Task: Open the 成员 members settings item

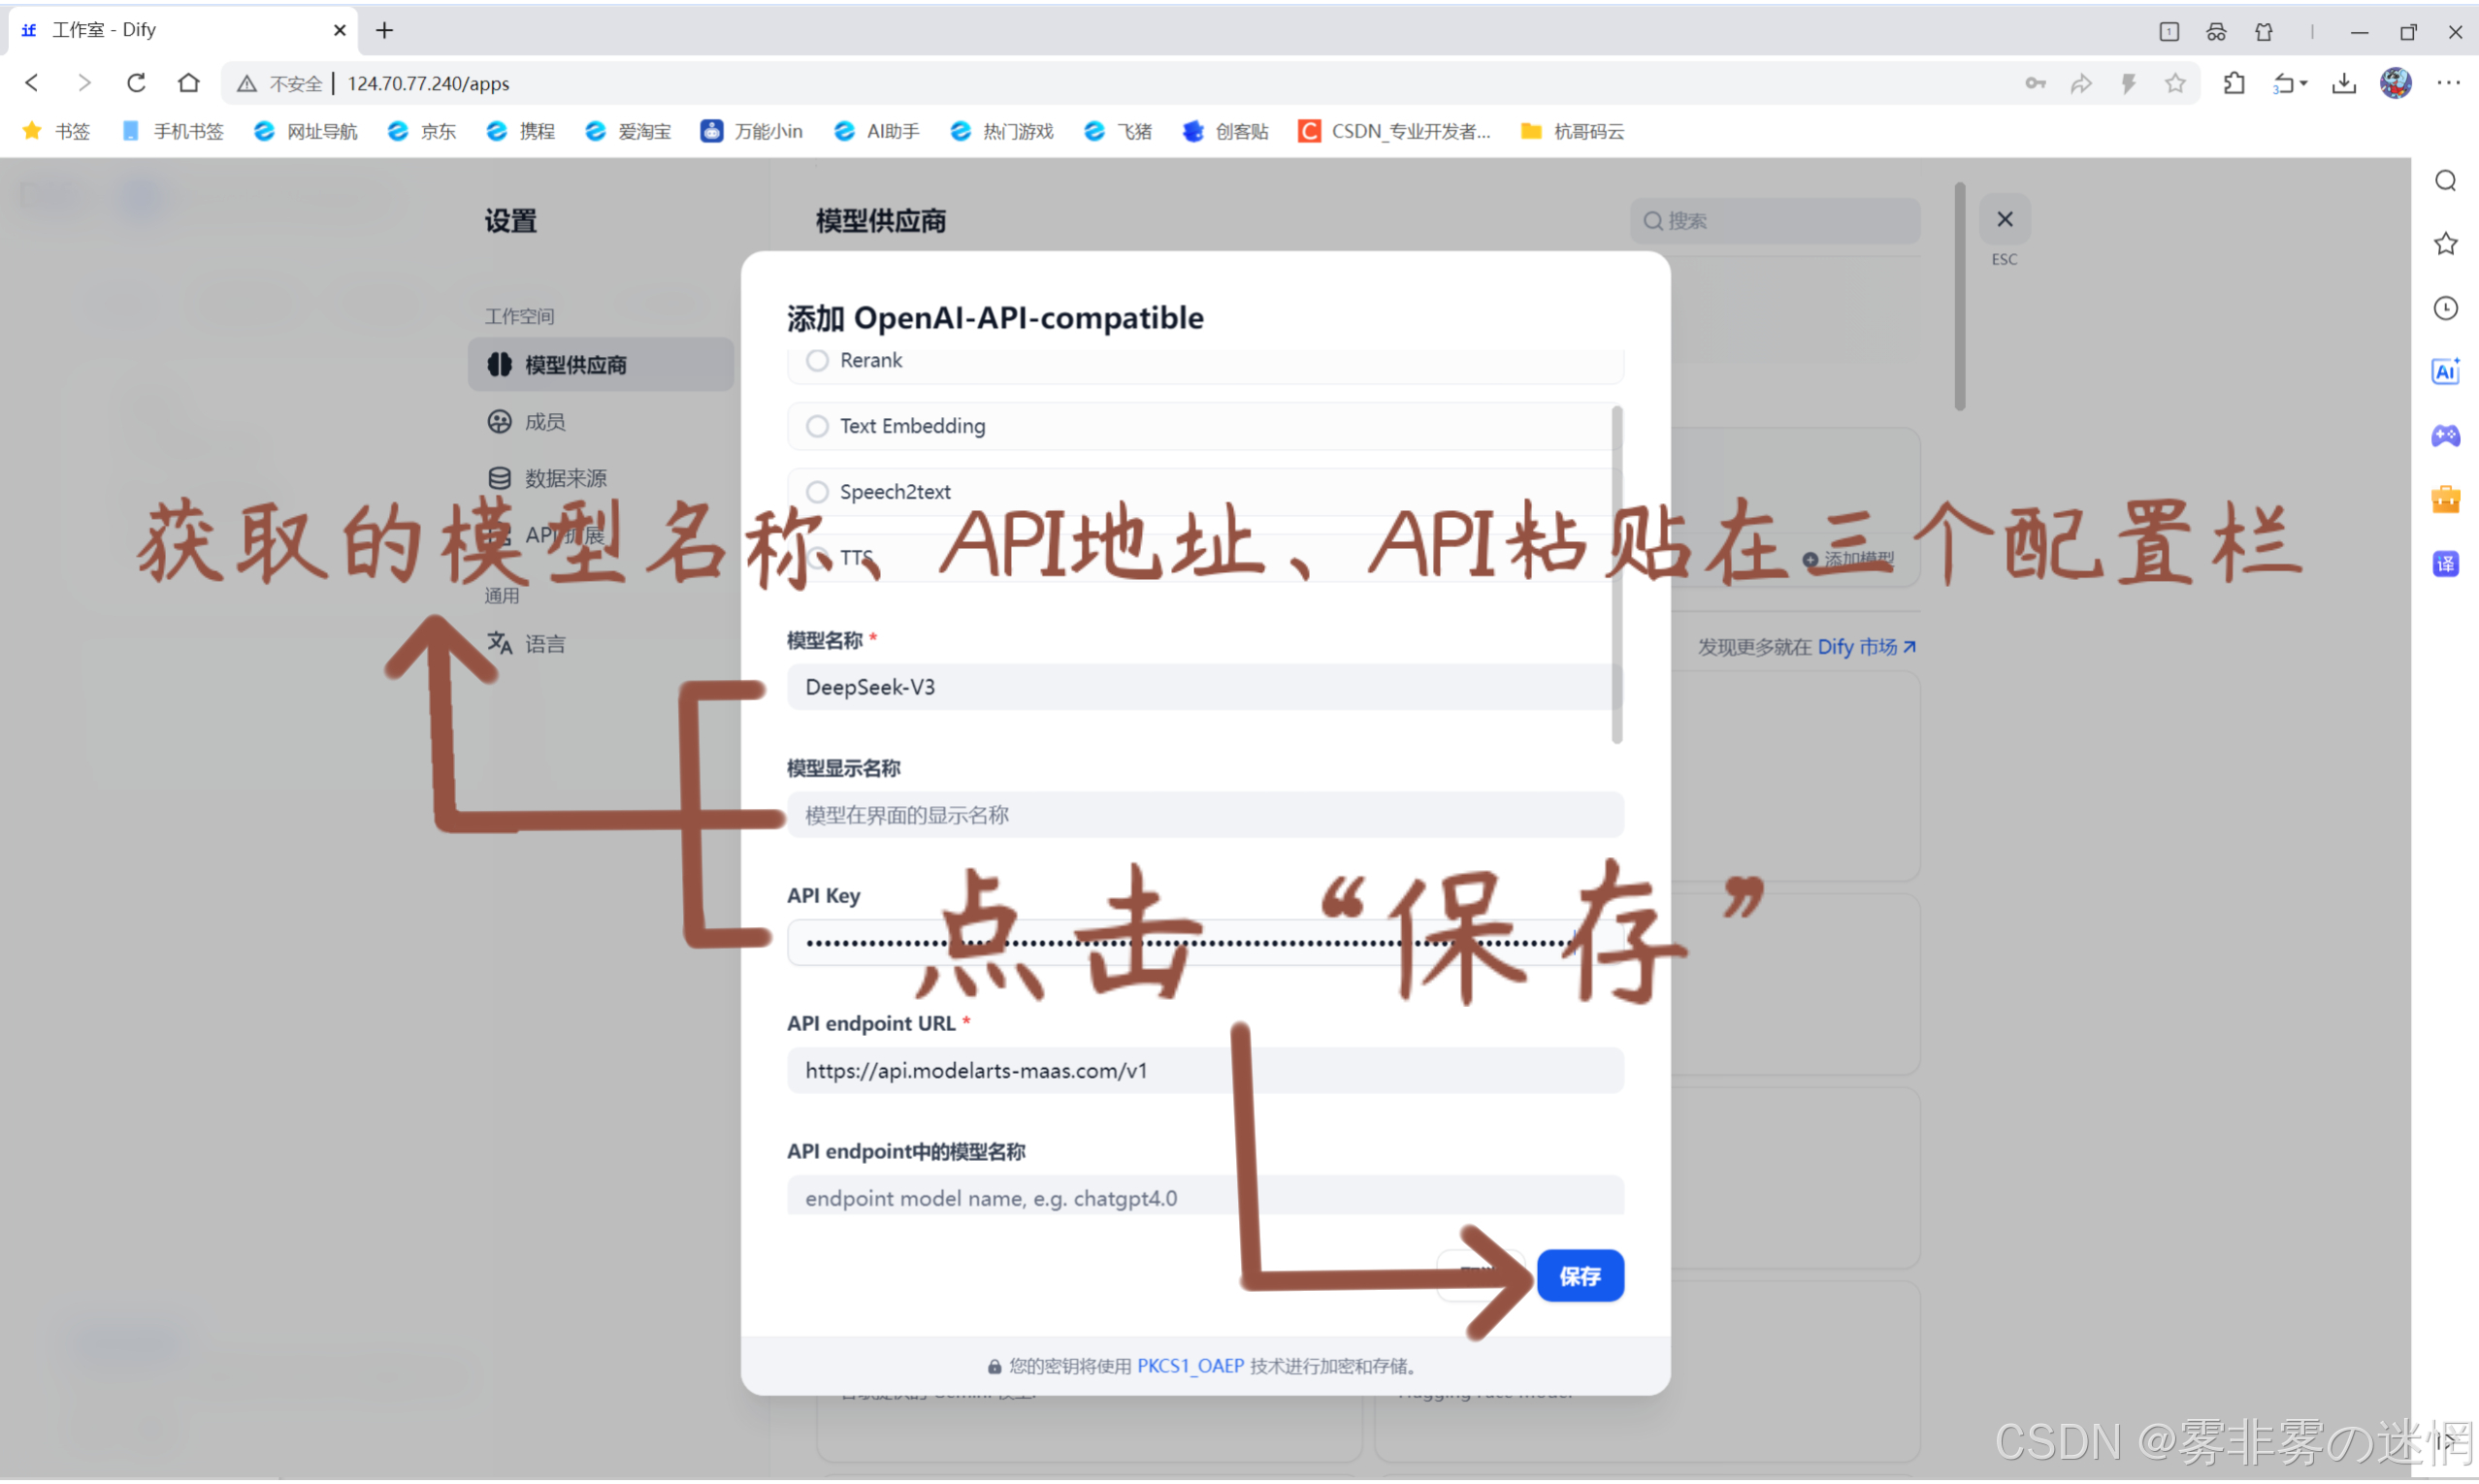Action: 545,422
